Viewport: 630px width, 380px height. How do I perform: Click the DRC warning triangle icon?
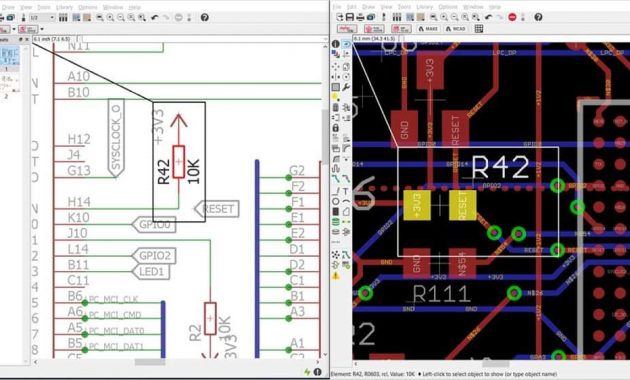coord(335,276)
